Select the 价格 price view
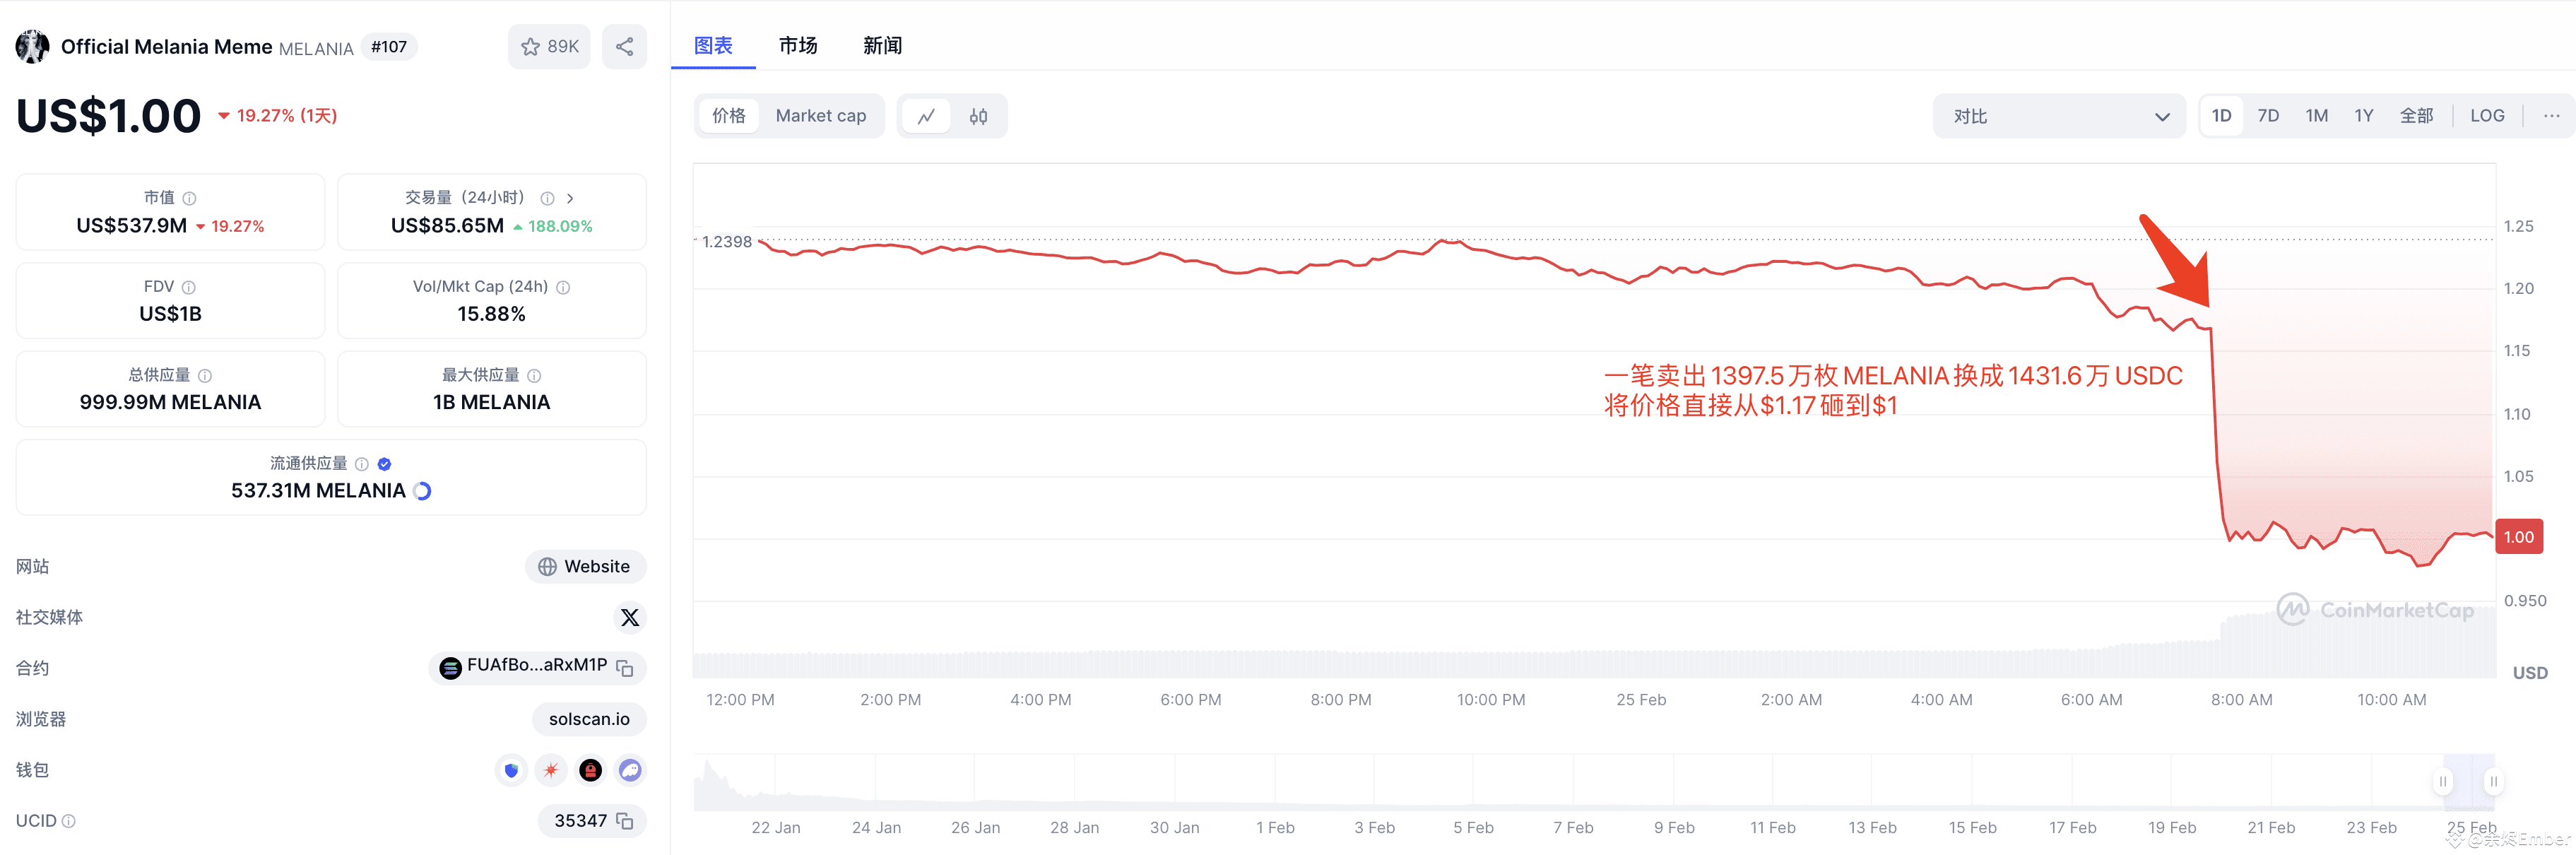This screenshot has height=855, width=2576. pyautogui.click(x=729, y=116)
